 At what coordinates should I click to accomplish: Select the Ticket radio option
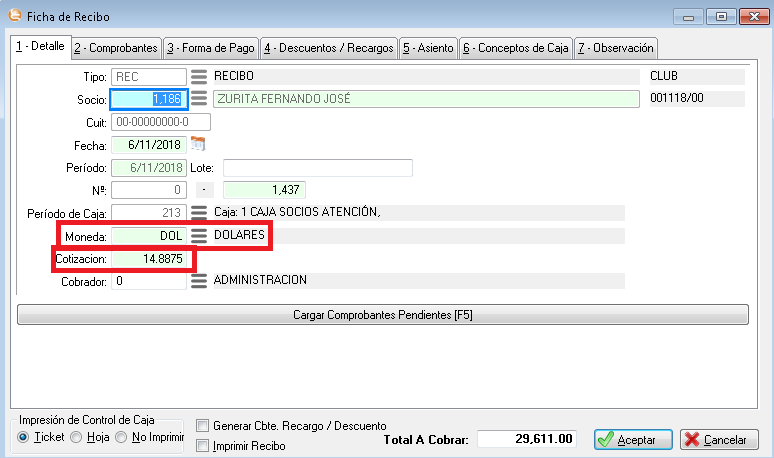[x=25, y=437]
